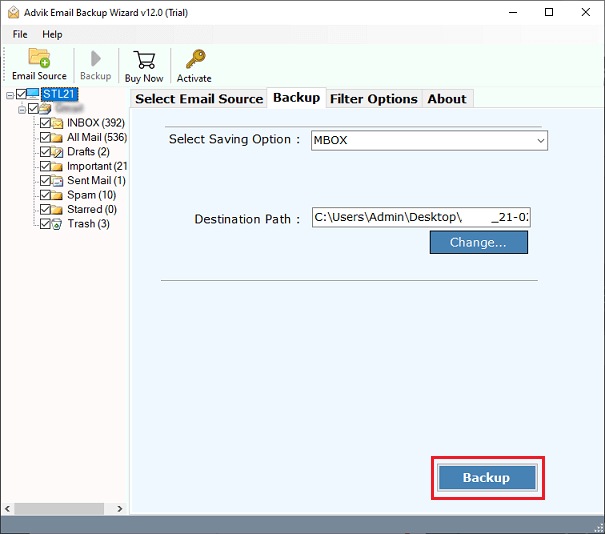Image resolution: width=605 pixels, height=534 pixels.
Task: Select the Sent Mail folder icon
Action: pos(58,181)
